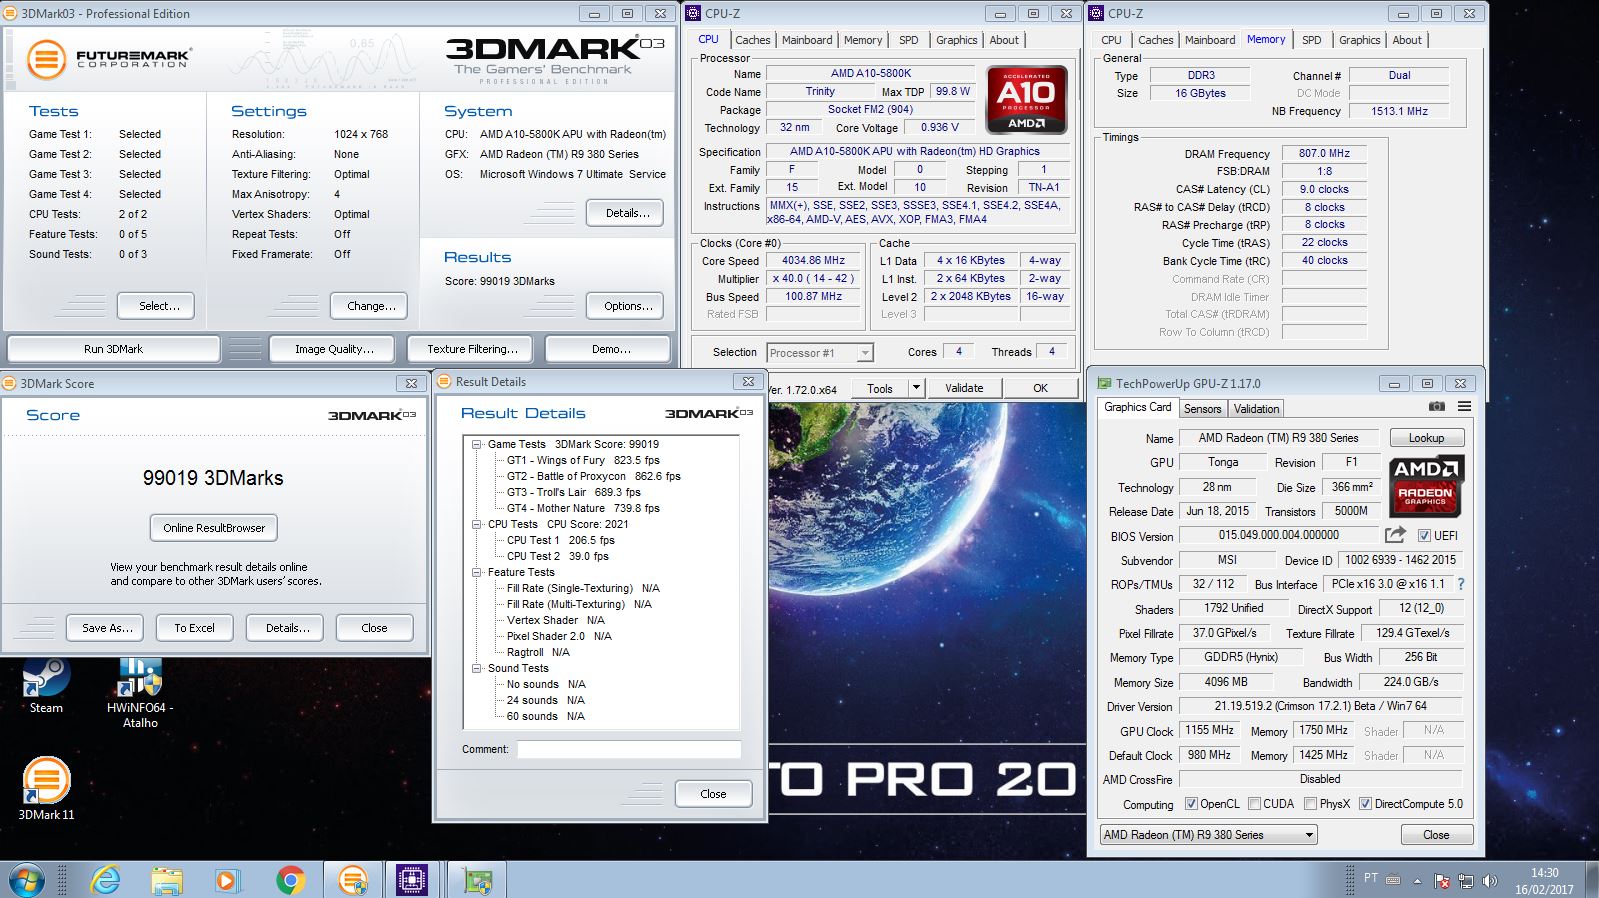Image resolution: width=1599 pixels, height=898 pixels.
Task: Switch to Validation tab in GPU-Z
Action: (1256, 409)
